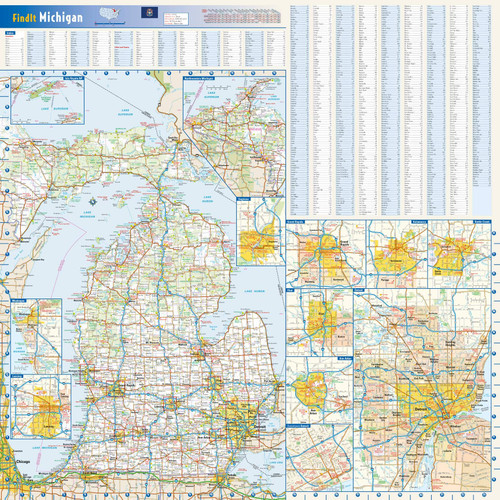The image size is (500, 500).
Task: Open the mileage chart in header corner
Action: pyautogui.click(x=240, y=15)
